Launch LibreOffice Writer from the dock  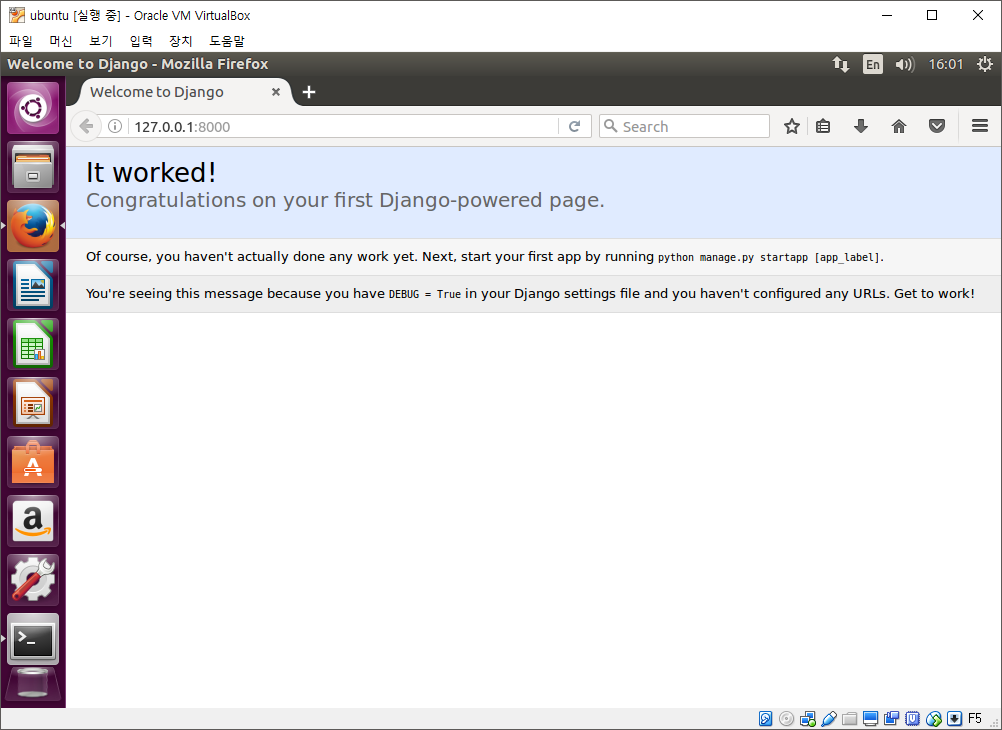click(33, 285)
